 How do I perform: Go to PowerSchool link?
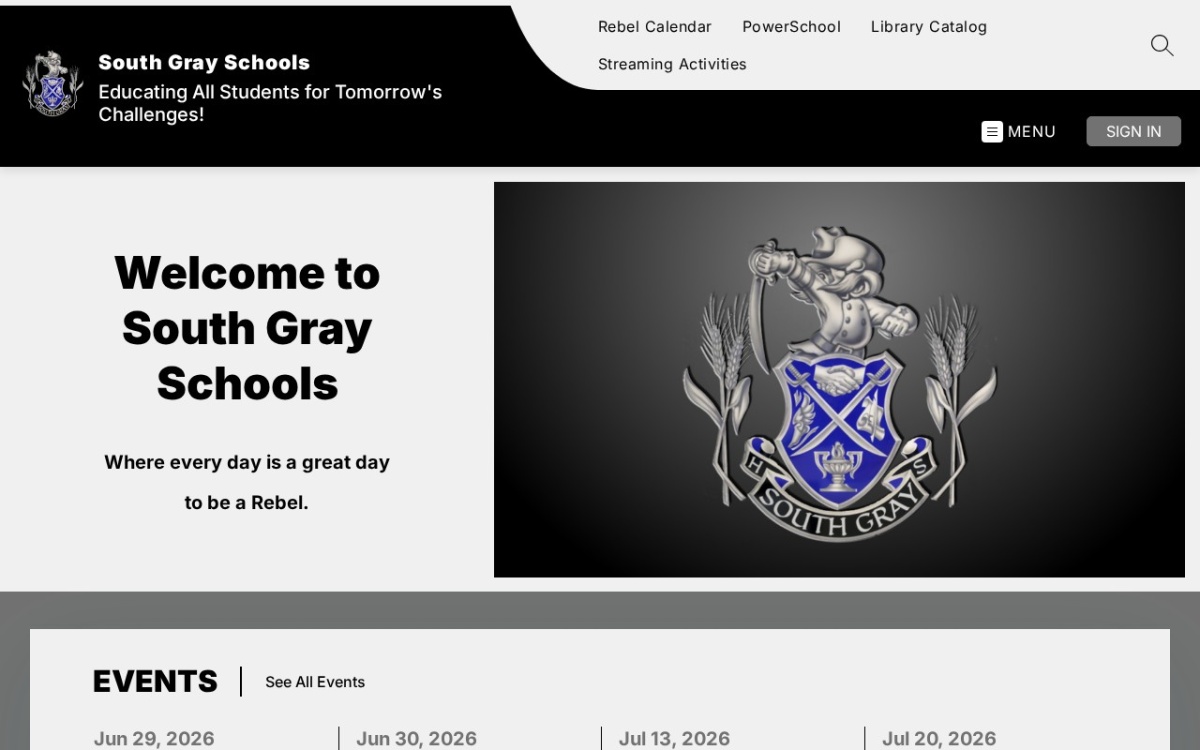(791, 27)
